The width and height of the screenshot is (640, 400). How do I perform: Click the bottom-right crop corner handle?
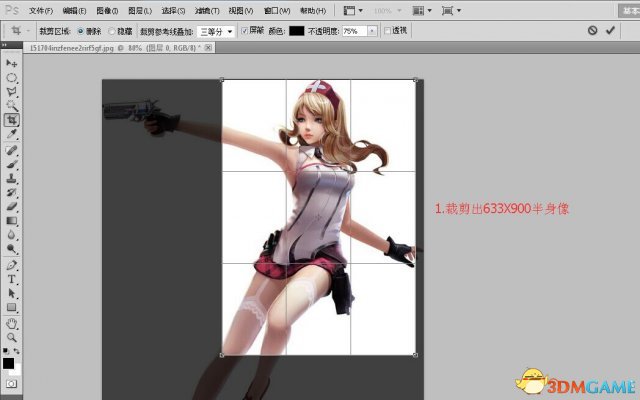point(416,355)
